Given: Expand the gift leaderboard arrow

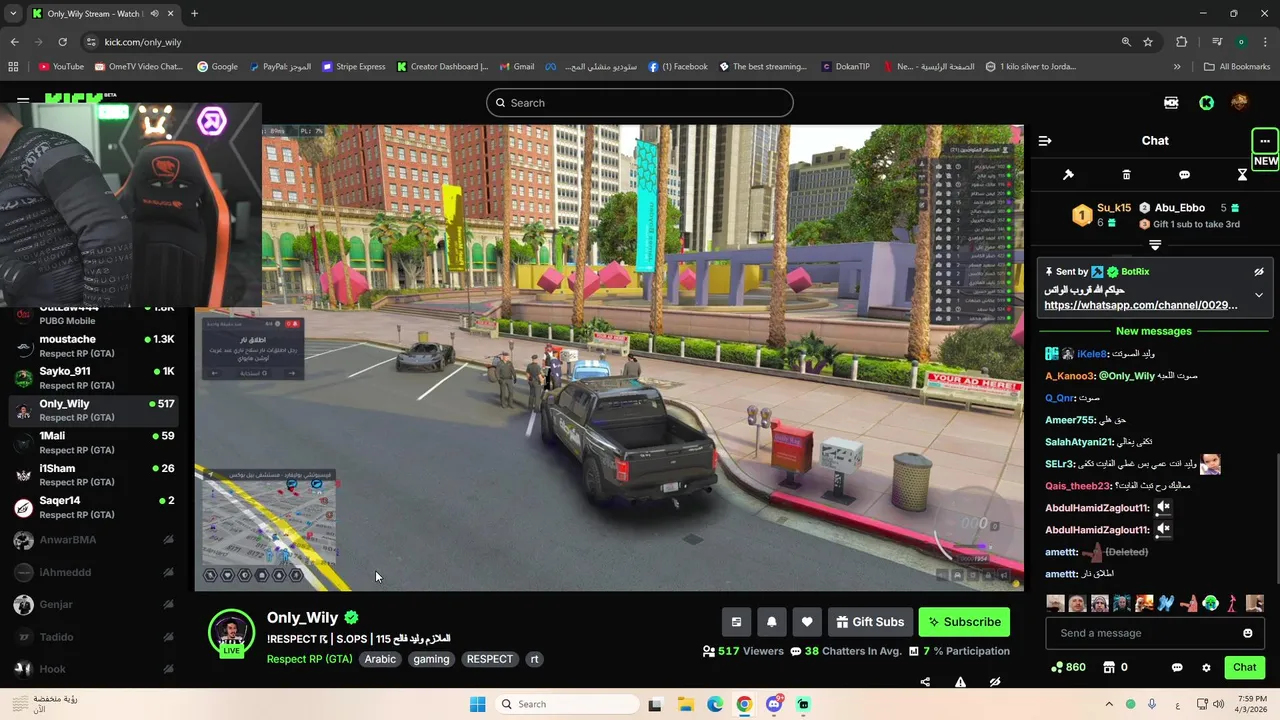Looking at the screenshot, I should tap(1155, 245).
